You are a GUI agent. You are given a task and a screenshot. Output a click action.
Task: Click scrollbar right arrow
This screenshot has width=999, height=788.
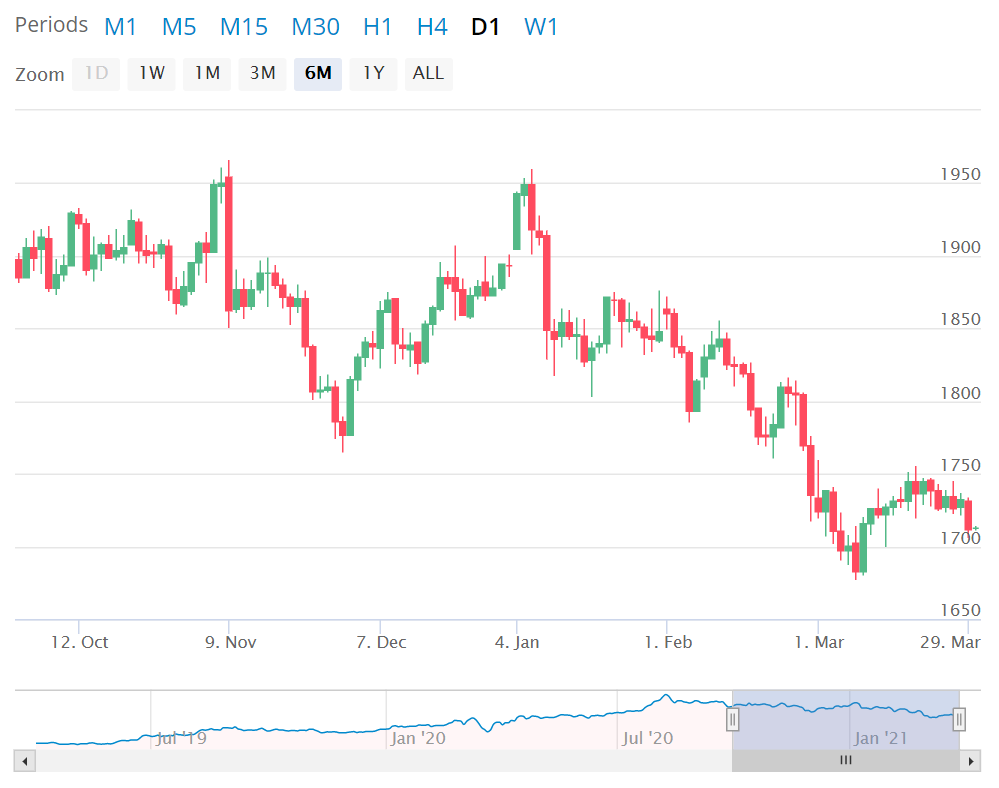pos(970,761)
